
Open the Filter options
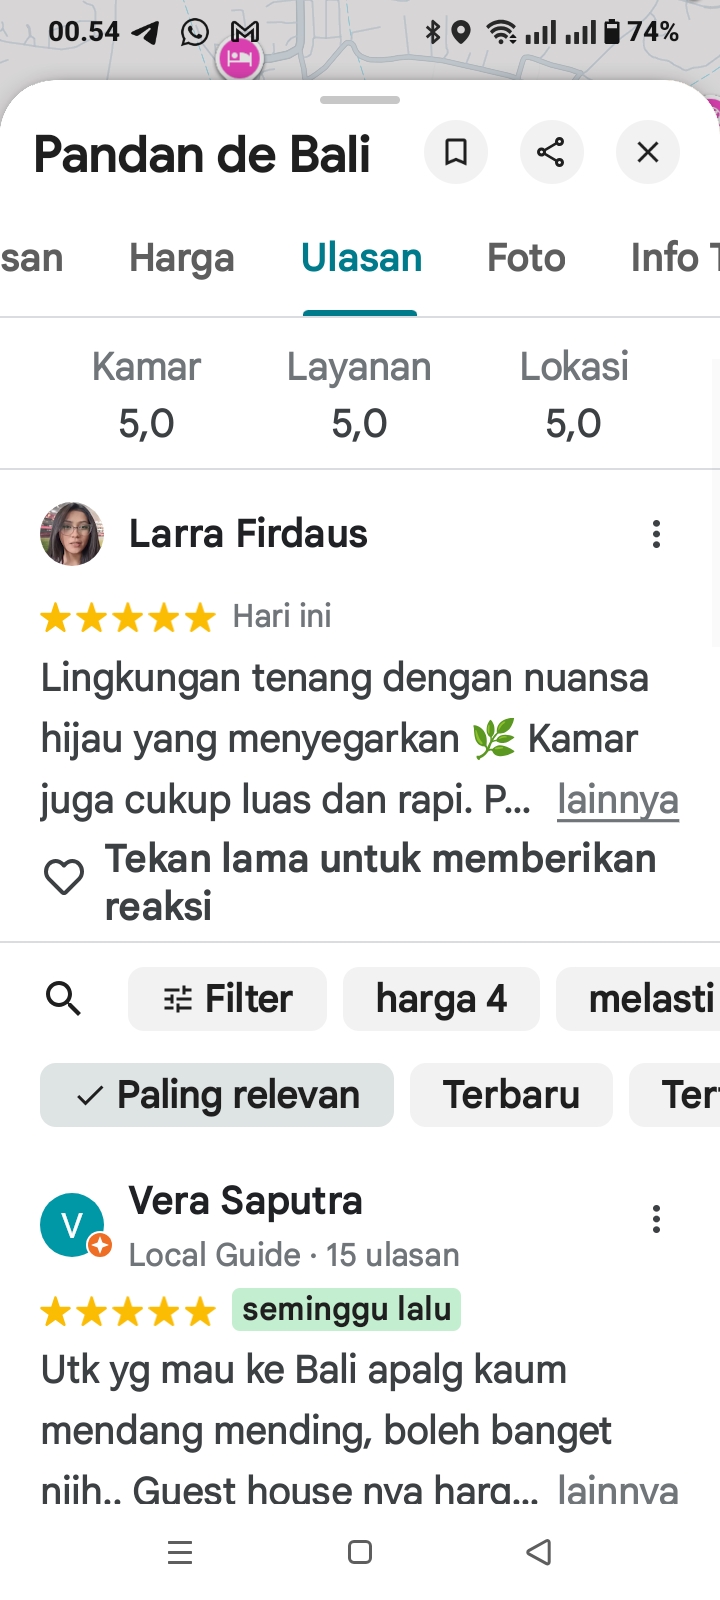(x=227, y=999)
